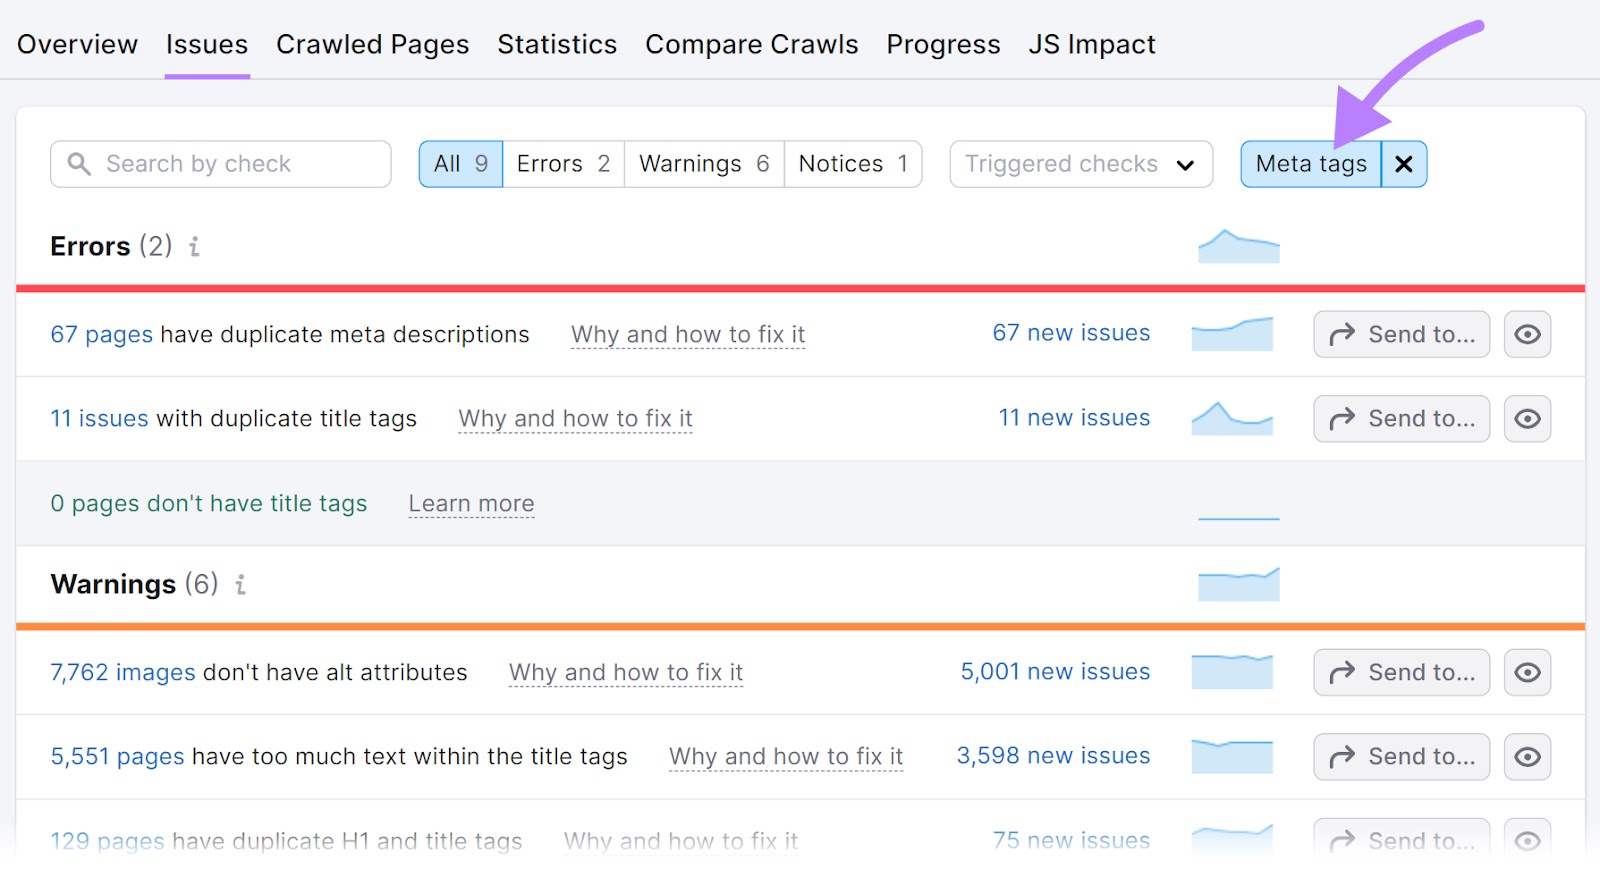Screen dimensions: 1600x869
Task: Switch to the Crawled Pages tab
Action: (x=372, y=44)
